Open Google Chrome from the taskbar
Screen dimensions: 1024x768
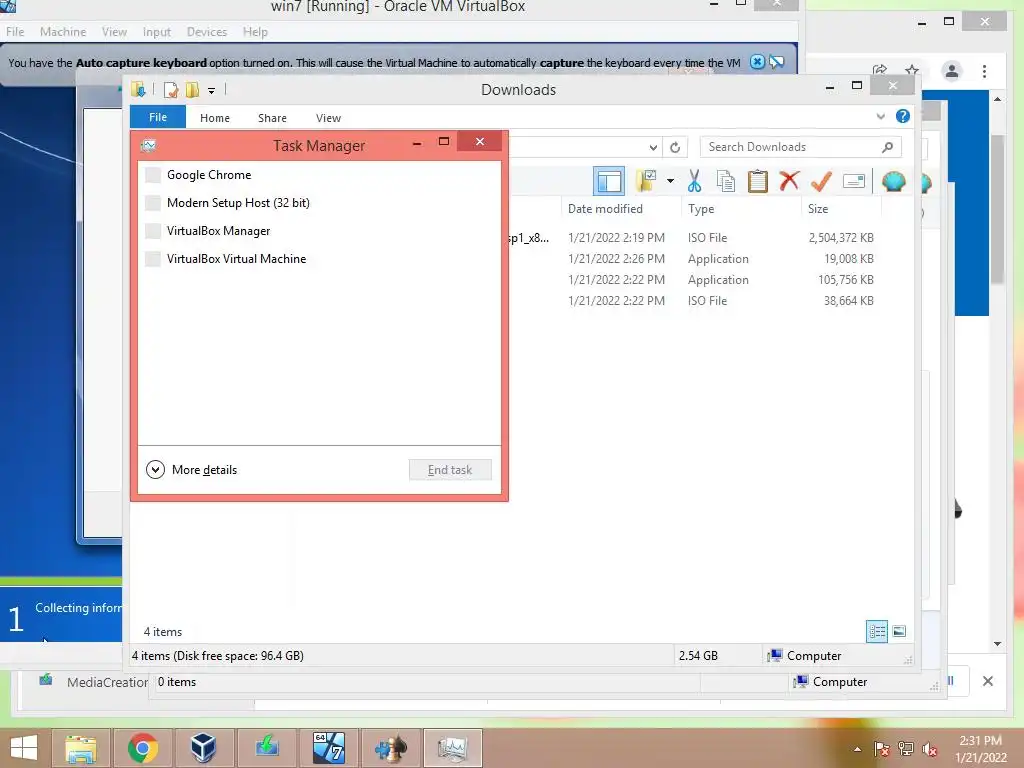tap(142, 748)
